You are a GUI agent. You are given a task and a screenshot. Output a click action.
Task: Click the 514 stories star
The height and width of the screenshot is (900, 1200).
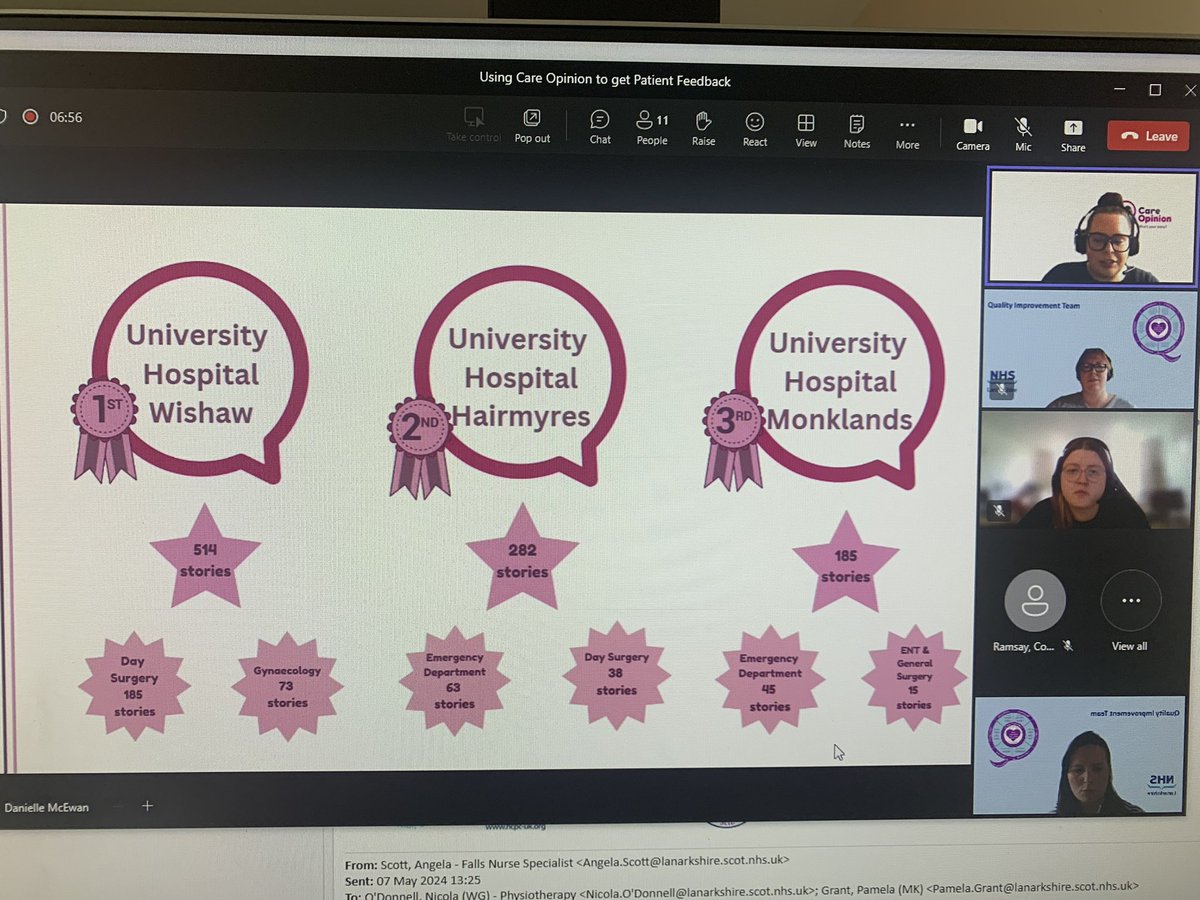pos(205,558)
